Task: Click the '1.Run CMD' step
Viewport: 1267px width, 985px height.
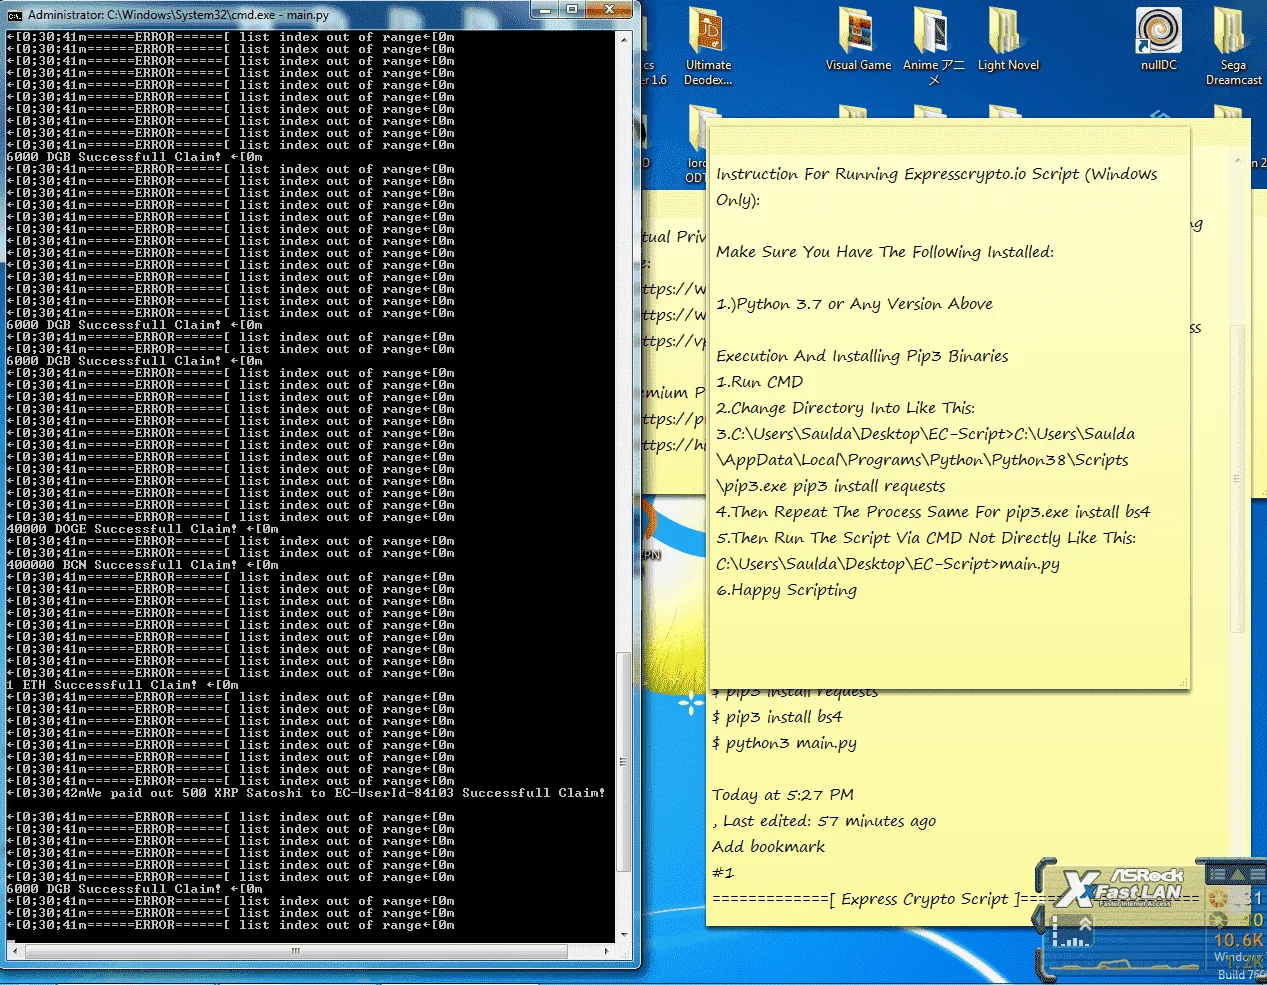Action: click(760, 382)
